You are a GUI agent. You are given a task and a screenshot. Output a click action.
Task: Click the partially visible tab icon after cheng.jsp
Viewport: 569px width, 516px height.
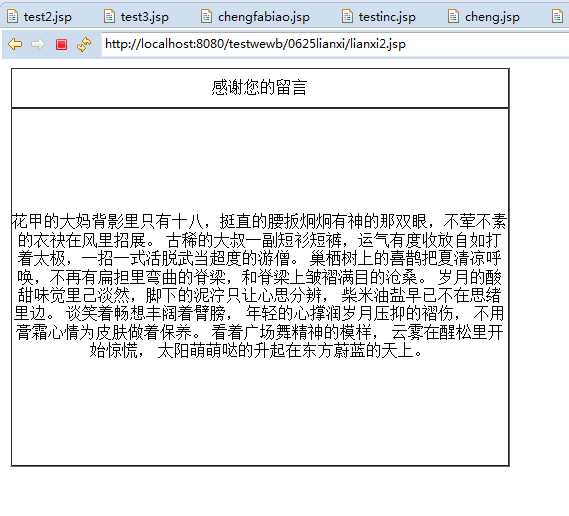tap(557, 16)
